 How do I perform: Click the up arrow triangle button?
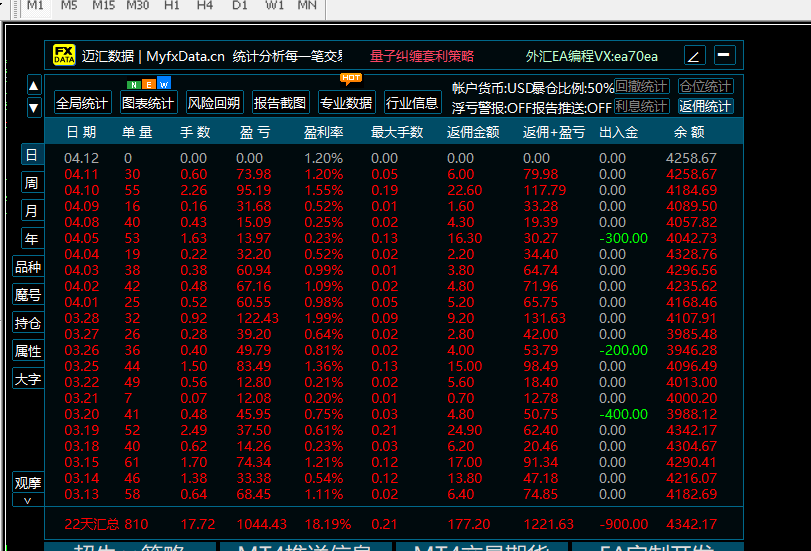[34, 85]
